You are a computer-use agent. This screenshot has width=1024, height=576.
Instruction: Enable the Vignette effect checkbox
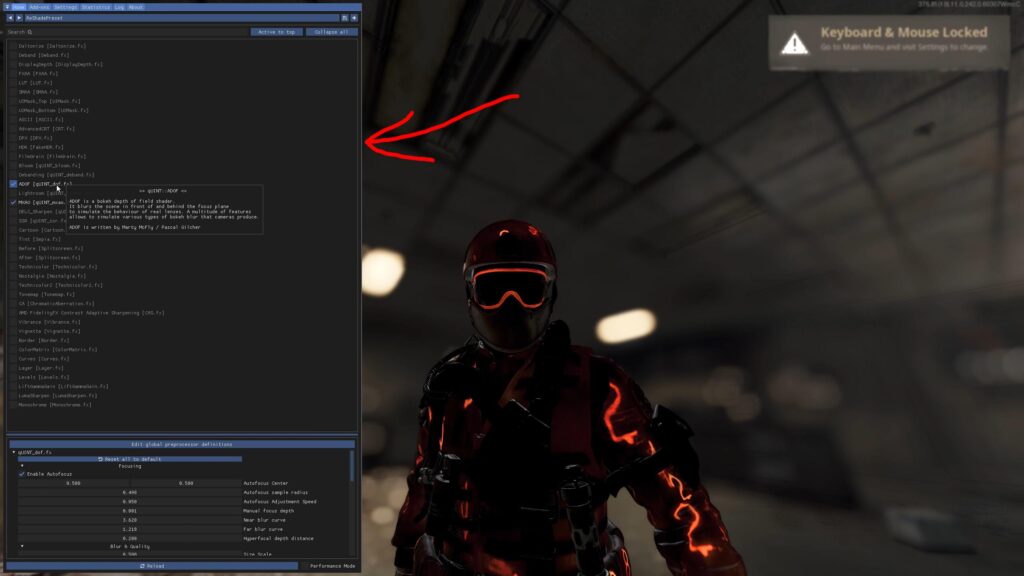[13, 331]
